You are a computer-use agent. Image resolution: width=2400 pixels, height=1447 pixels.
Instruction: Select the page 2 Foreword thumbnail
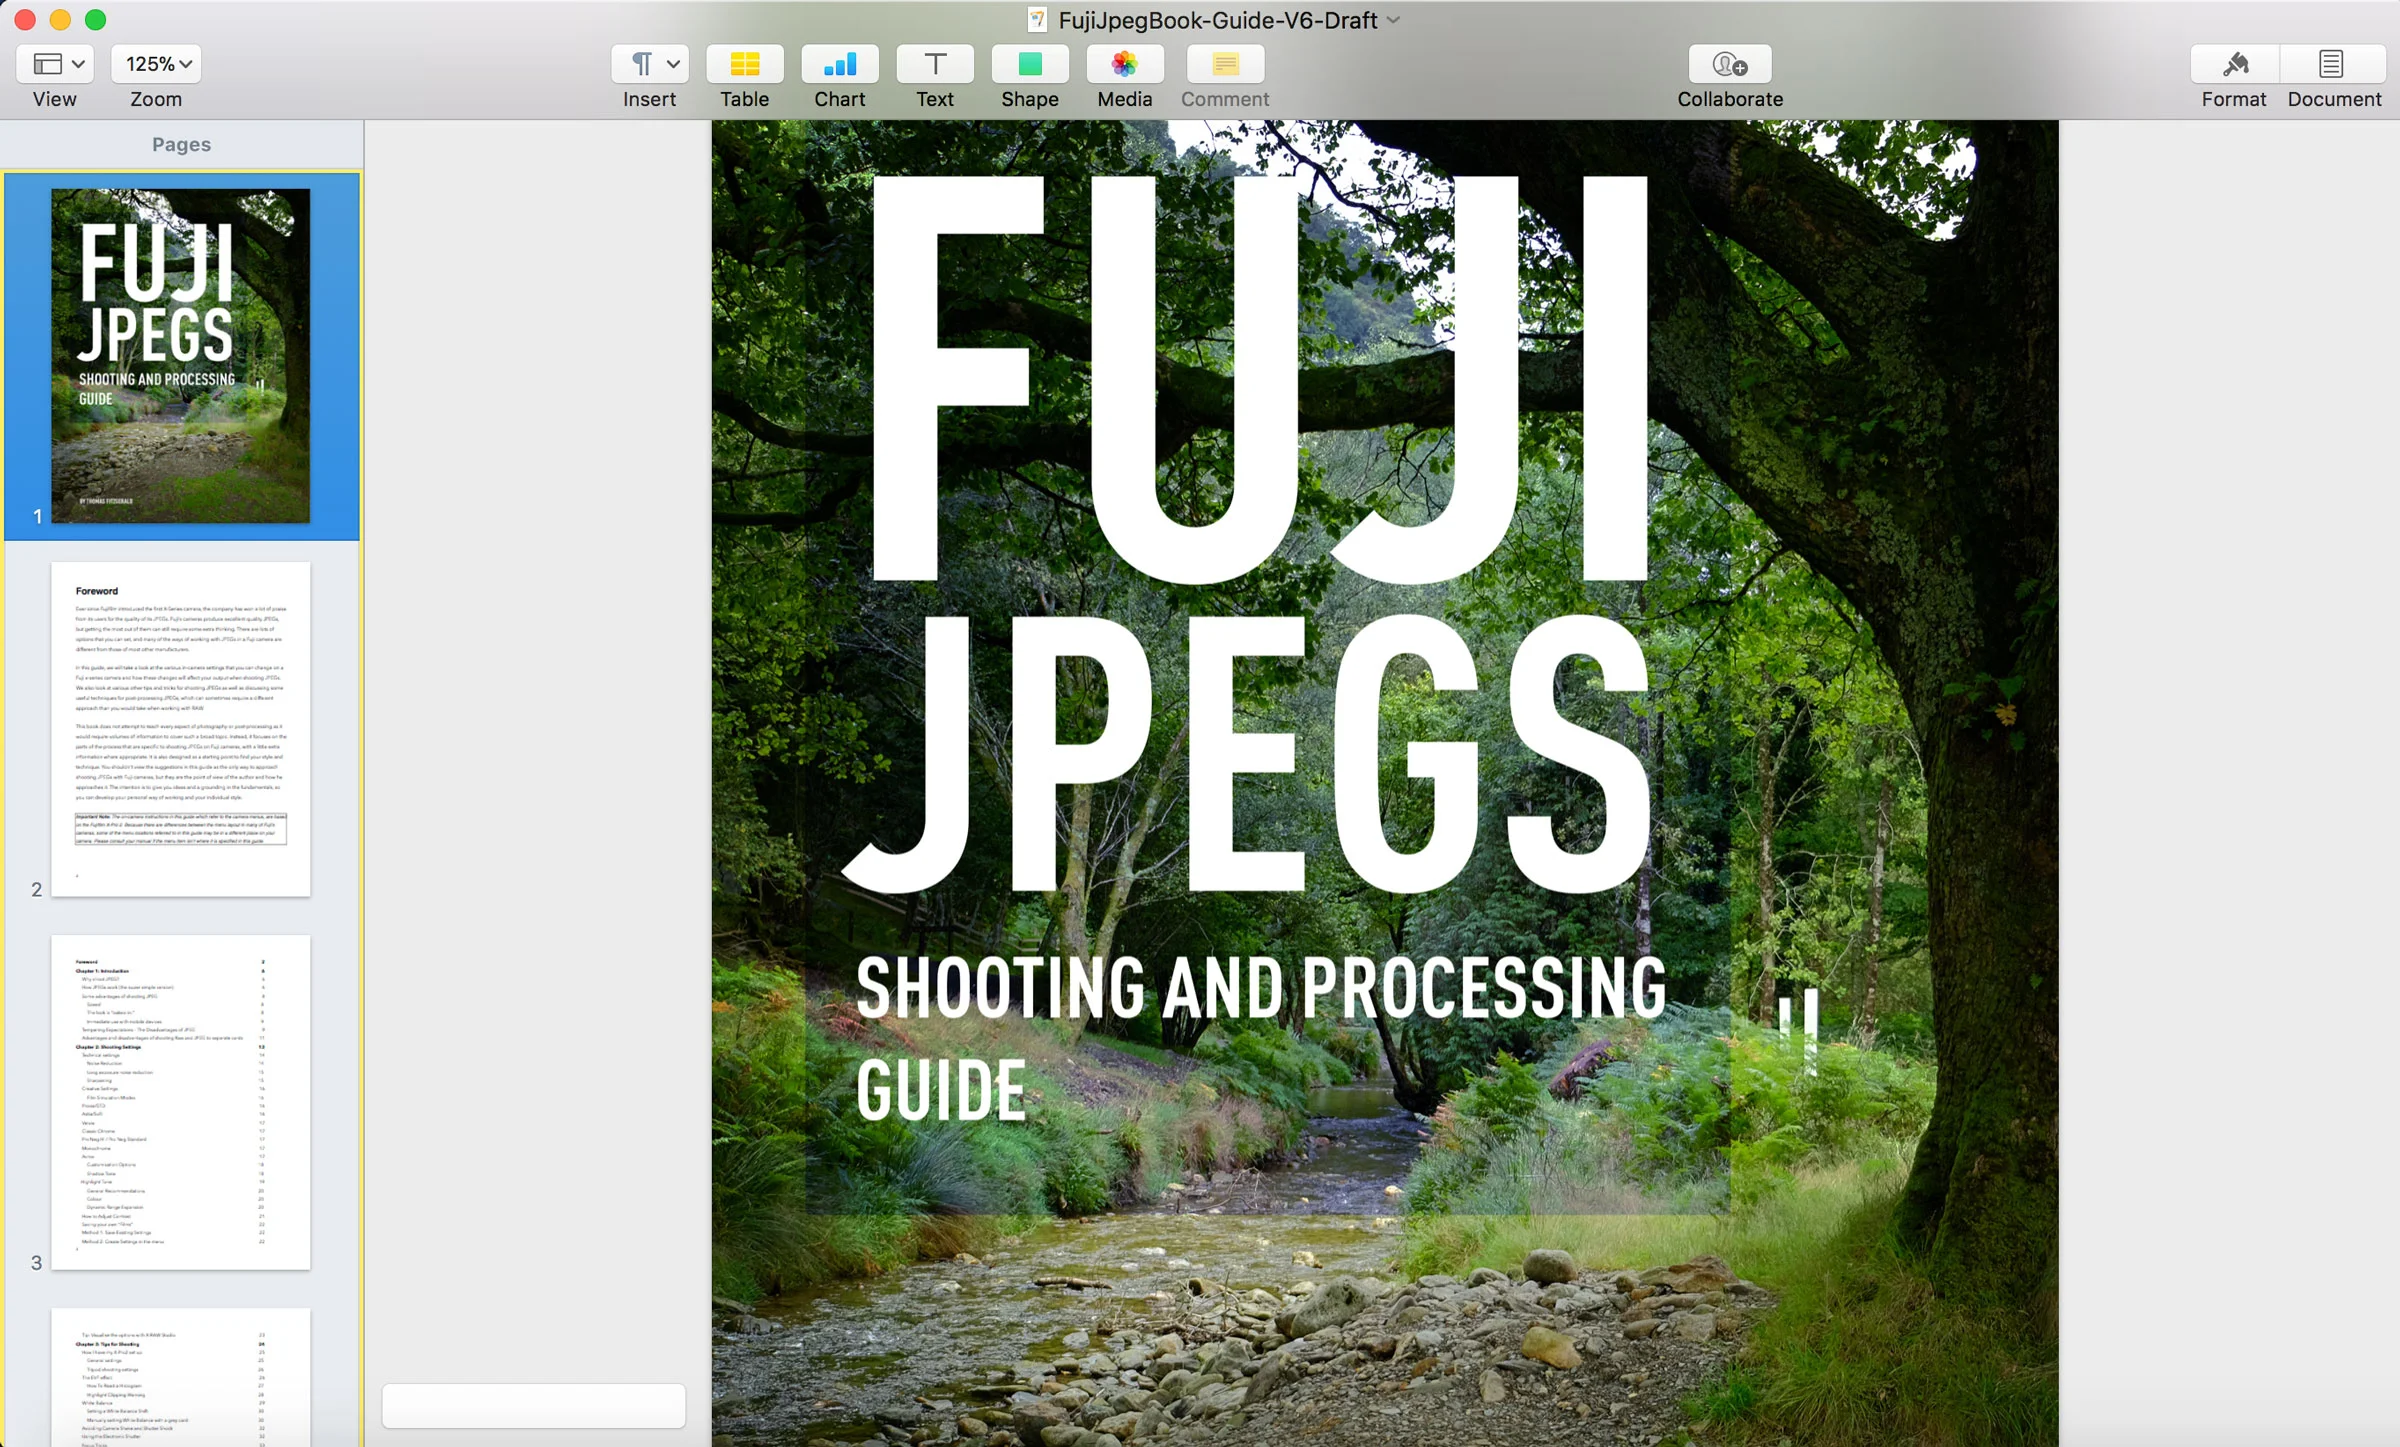click(181, 729)
